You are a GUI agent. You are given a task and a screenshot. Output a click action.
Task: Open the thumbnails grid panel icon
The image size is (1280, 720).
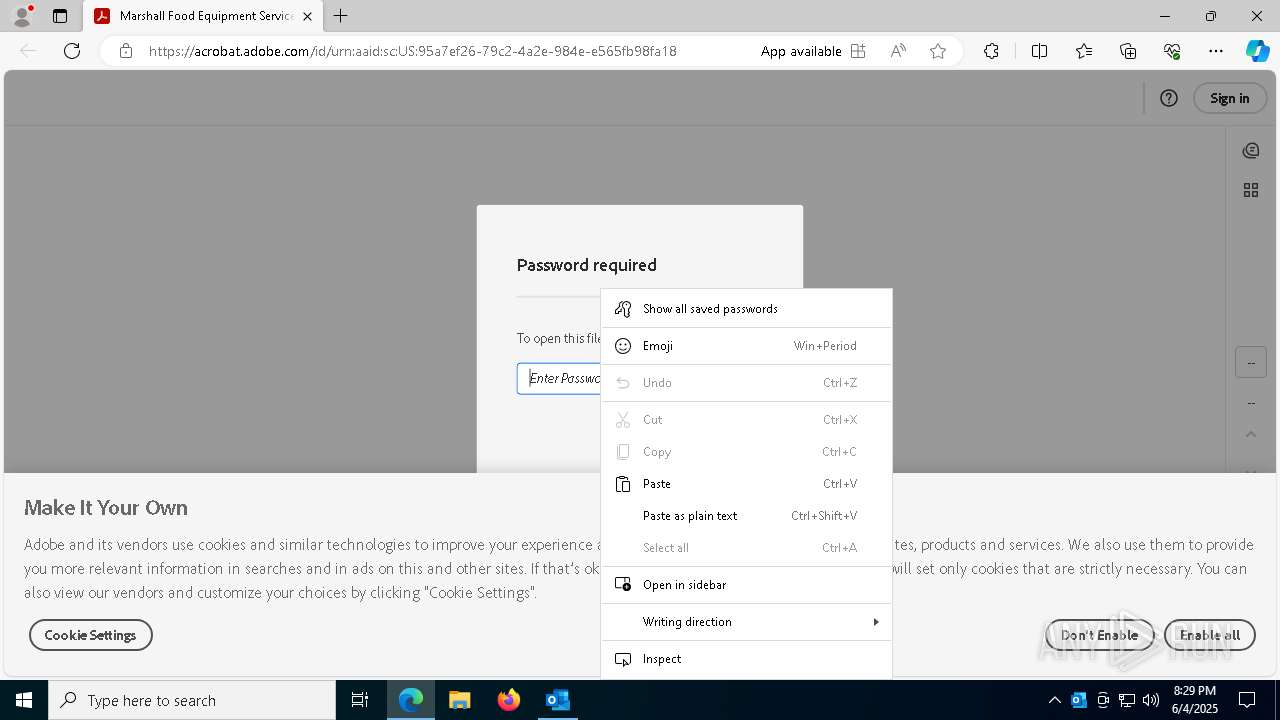click(x=1251, y=190)
